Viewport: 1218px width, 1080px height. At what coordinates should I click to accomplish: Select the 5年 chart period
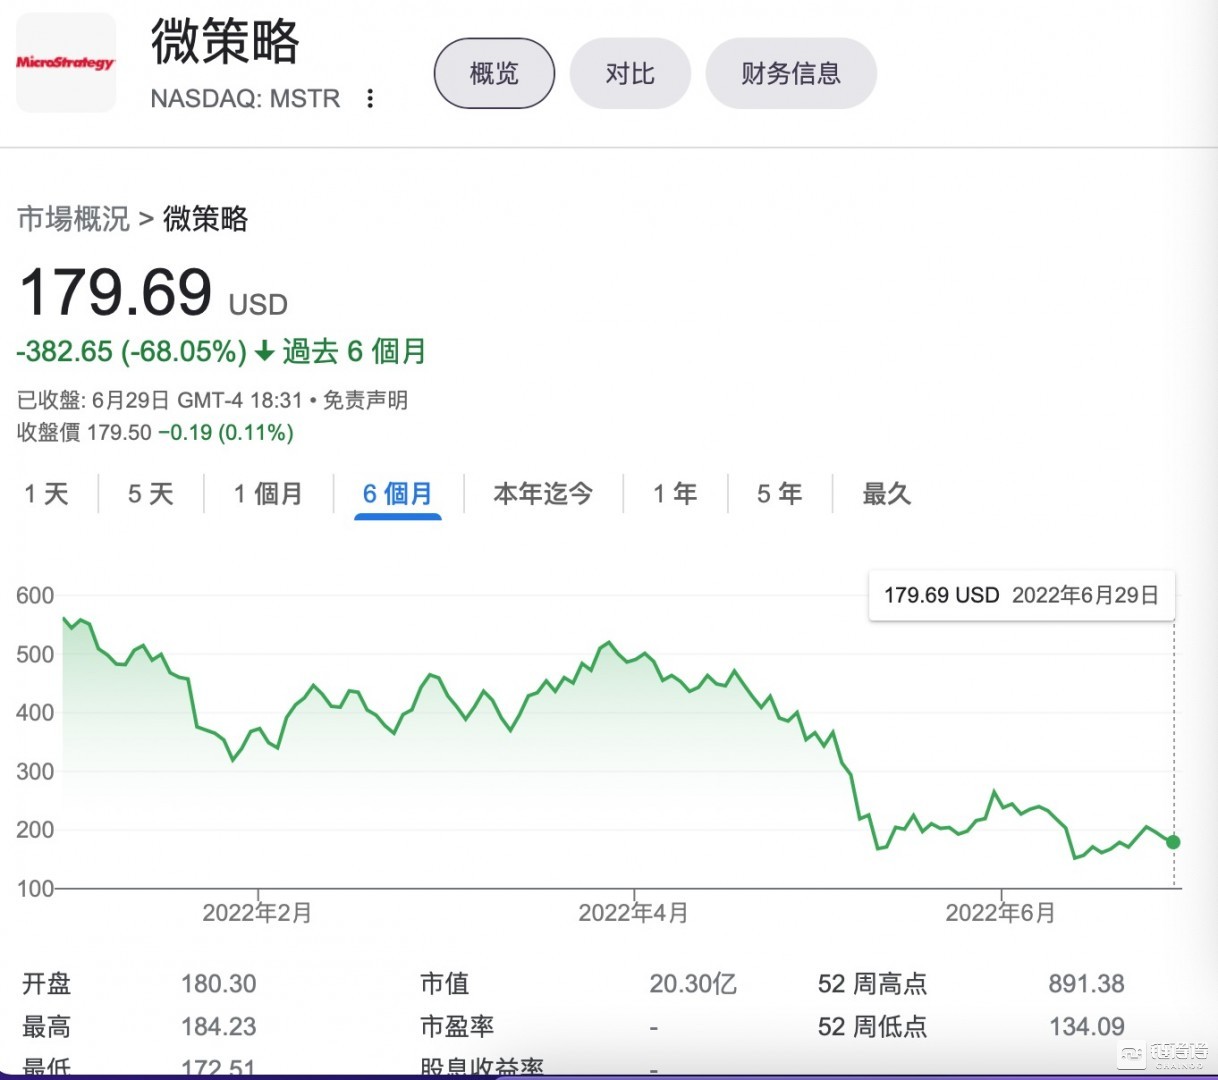(x=778, y=493)
